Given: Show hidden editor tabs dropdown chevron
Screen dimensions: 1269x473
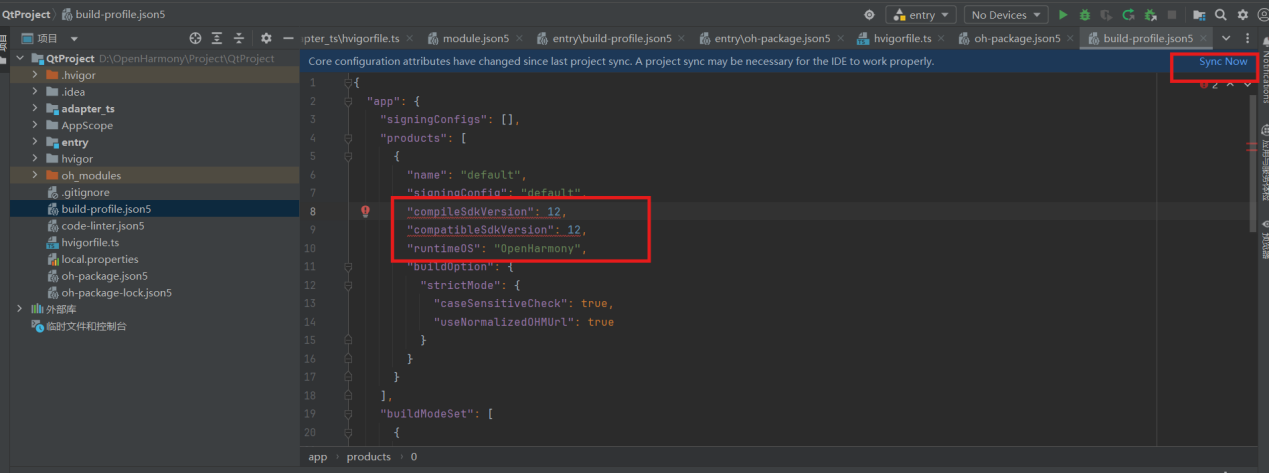Looking at the screenshot, I should [x=1226, y=38].
